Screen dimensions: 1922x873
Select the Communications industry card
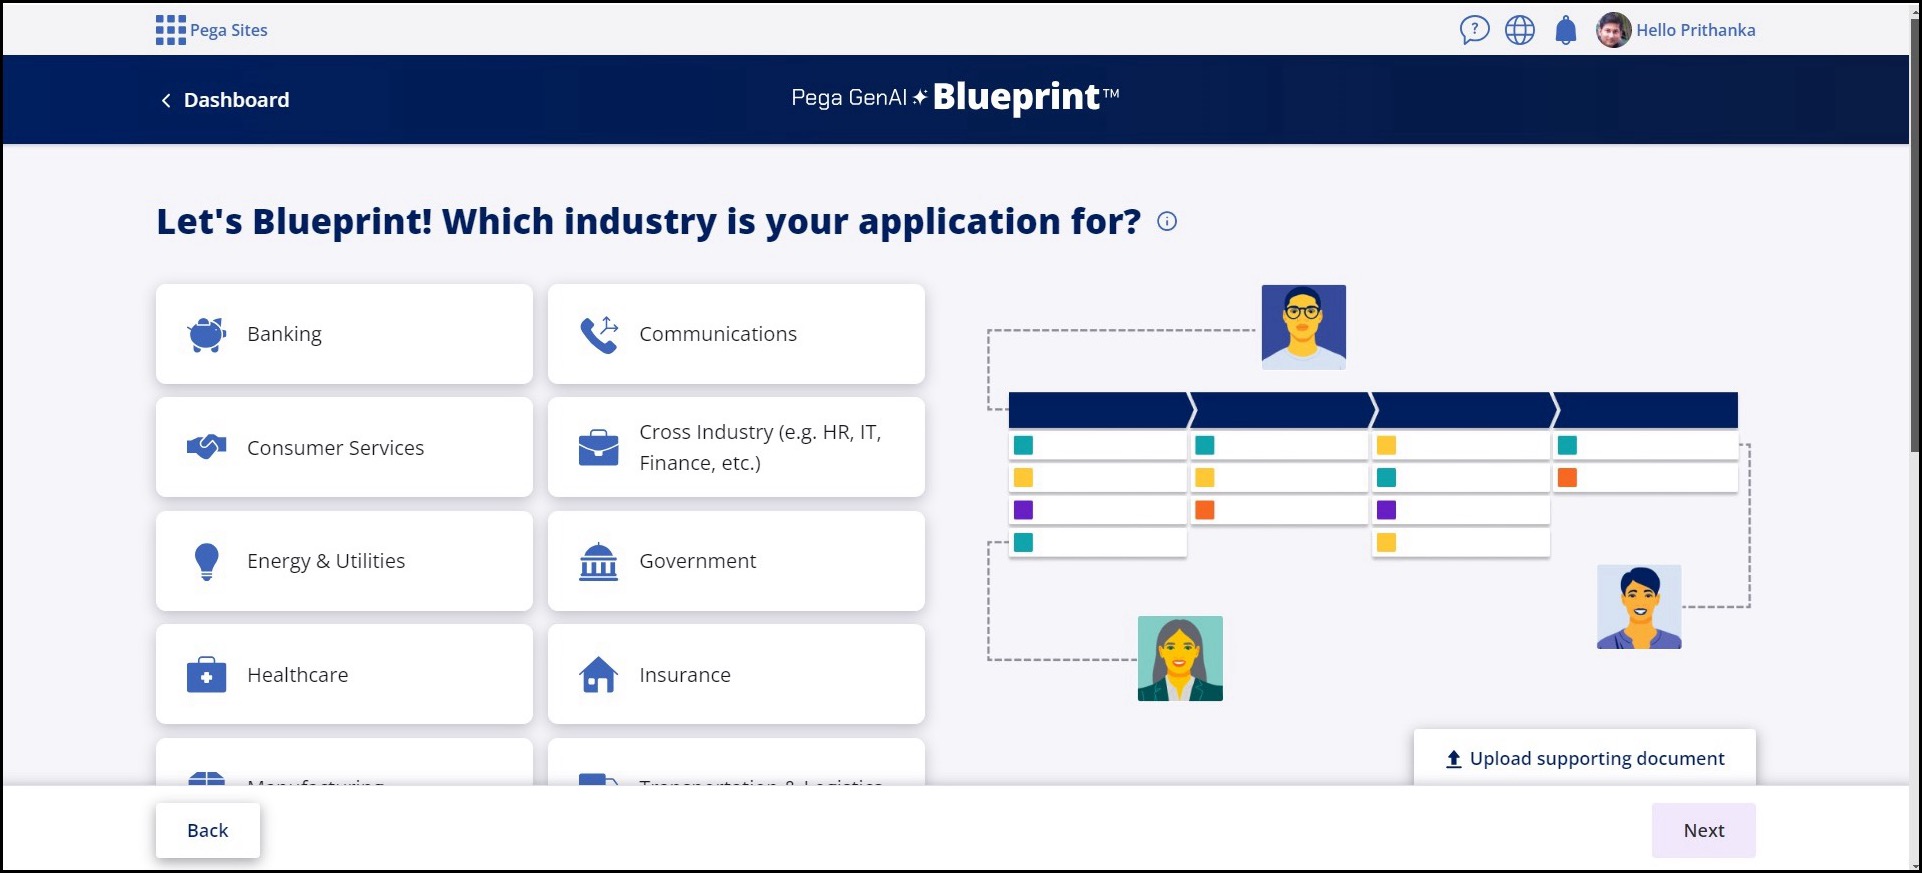pos(736,334)
